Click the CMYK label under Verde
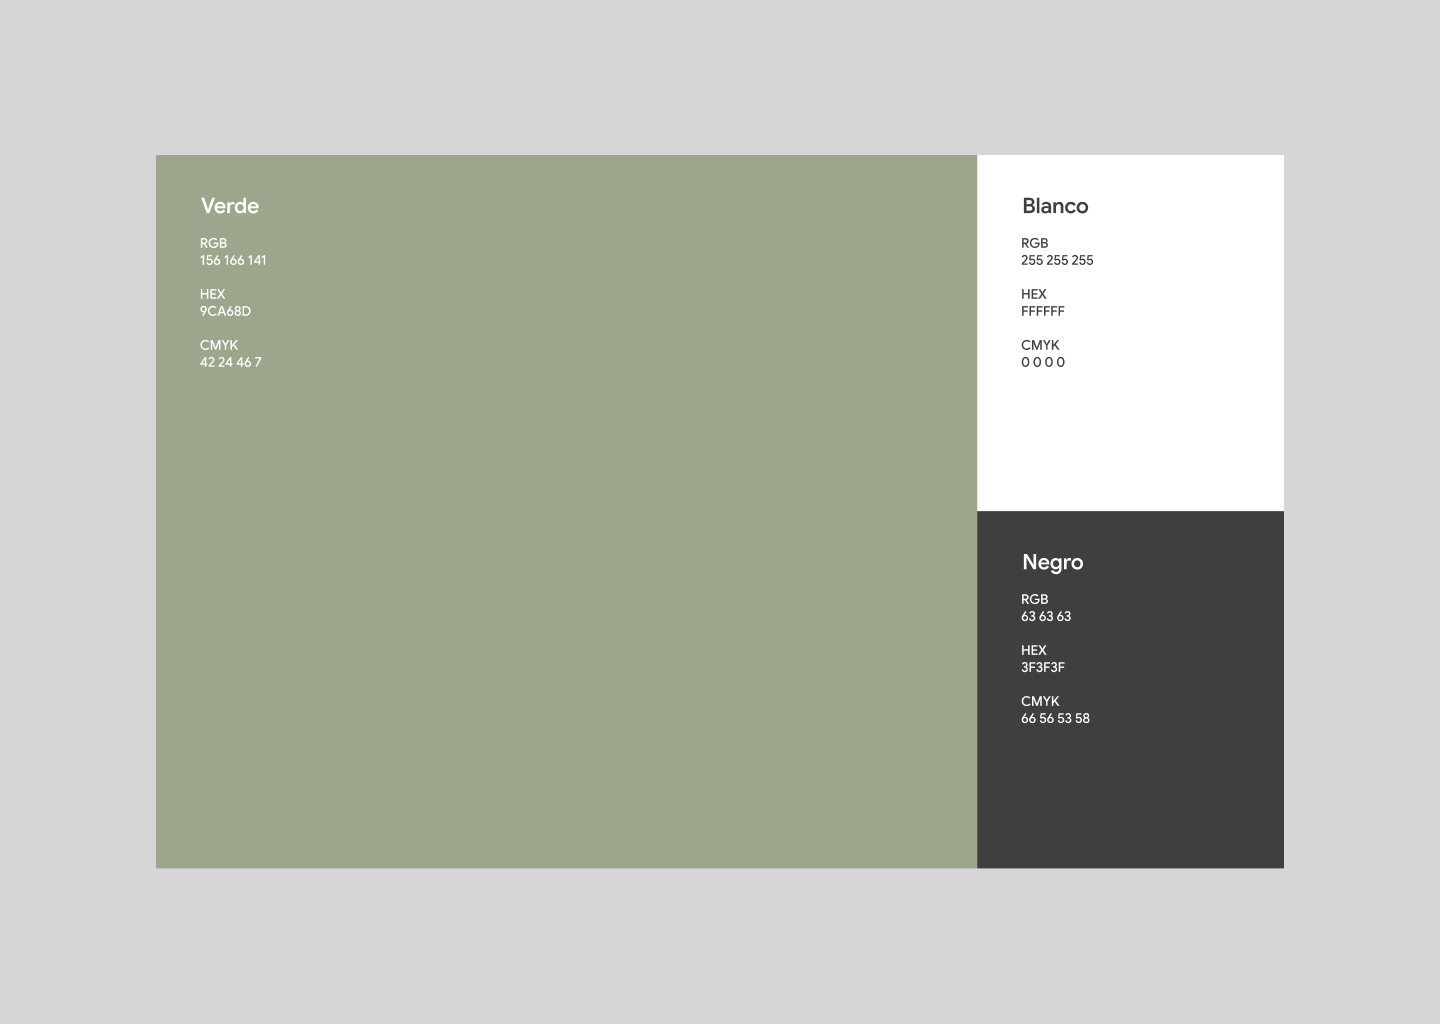1440x1024 pixels. pyautogui.click(x=219, y=345)
